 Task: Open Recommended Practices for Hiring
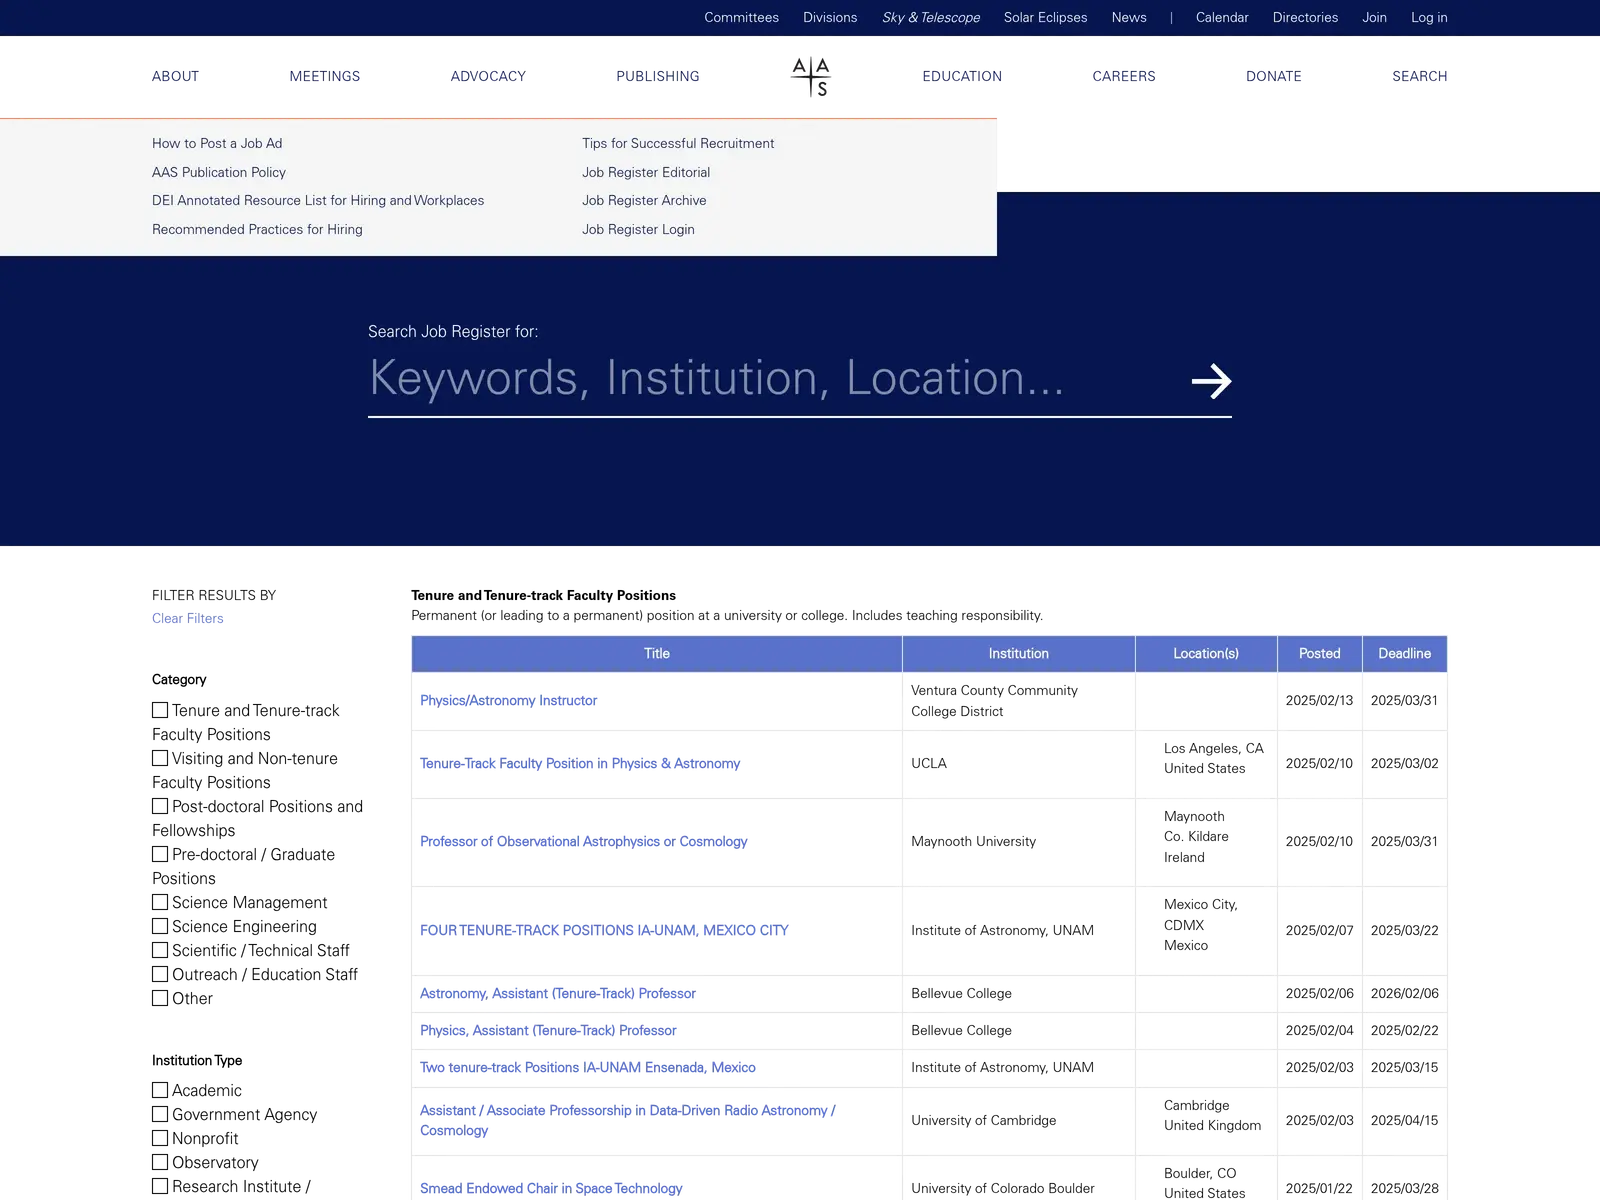point(257,229)
